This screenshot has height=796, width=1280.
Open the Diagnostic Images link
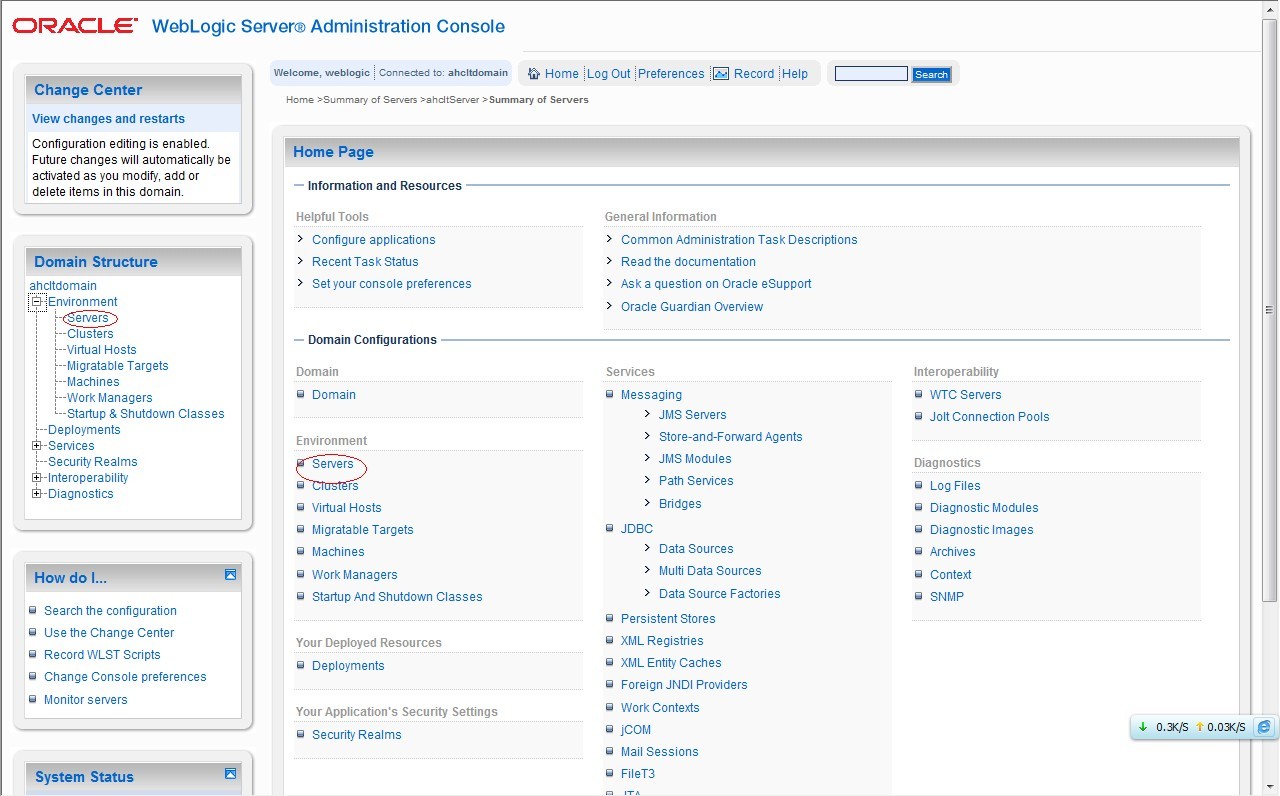[982, 530]
